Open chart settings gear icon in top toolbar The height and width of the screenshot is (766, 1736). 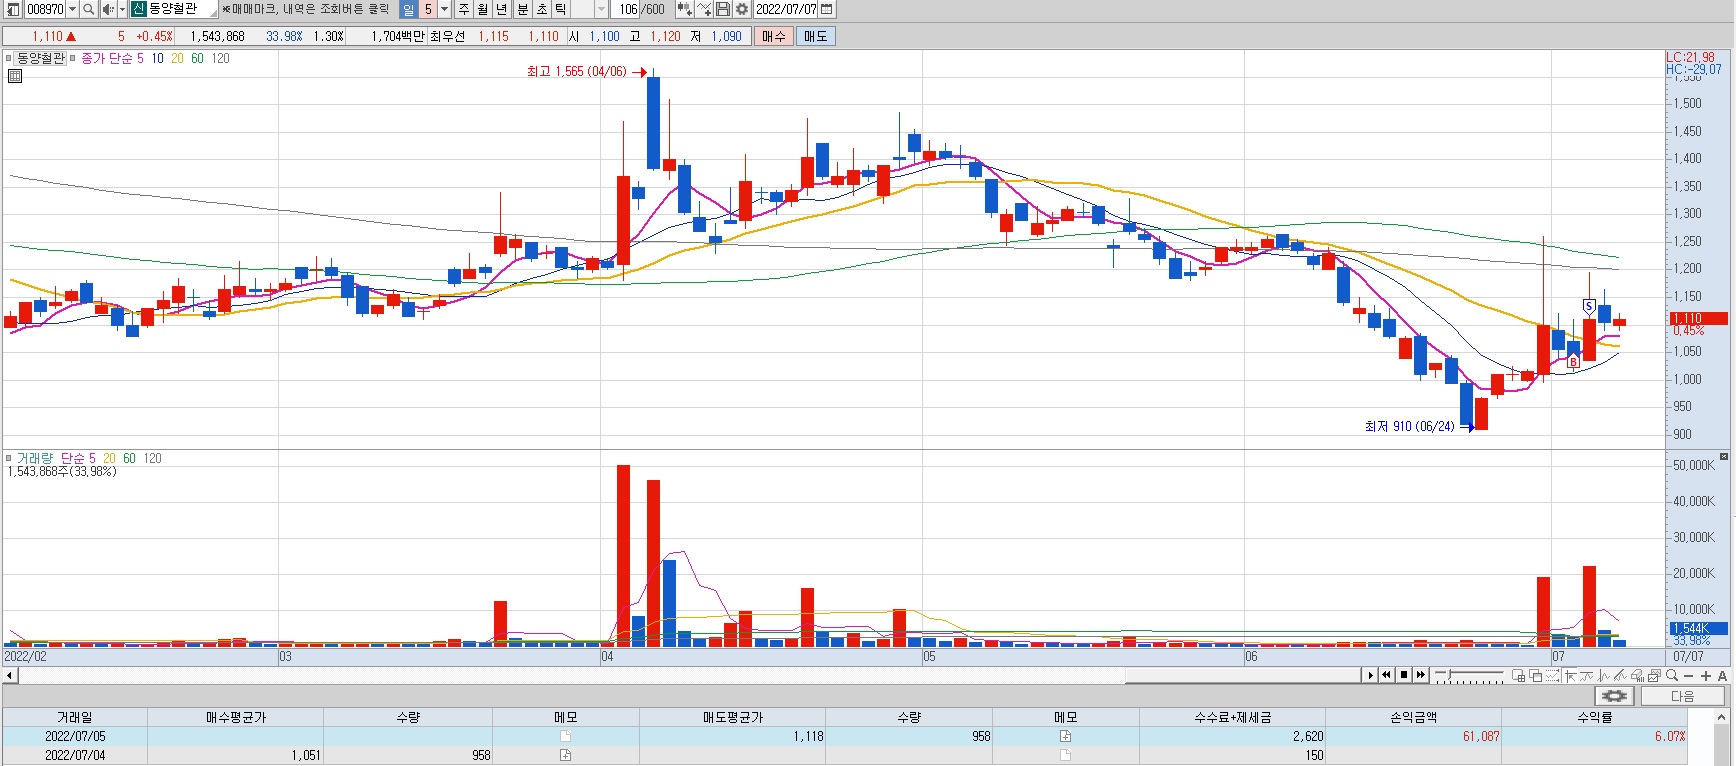point(742,9)
